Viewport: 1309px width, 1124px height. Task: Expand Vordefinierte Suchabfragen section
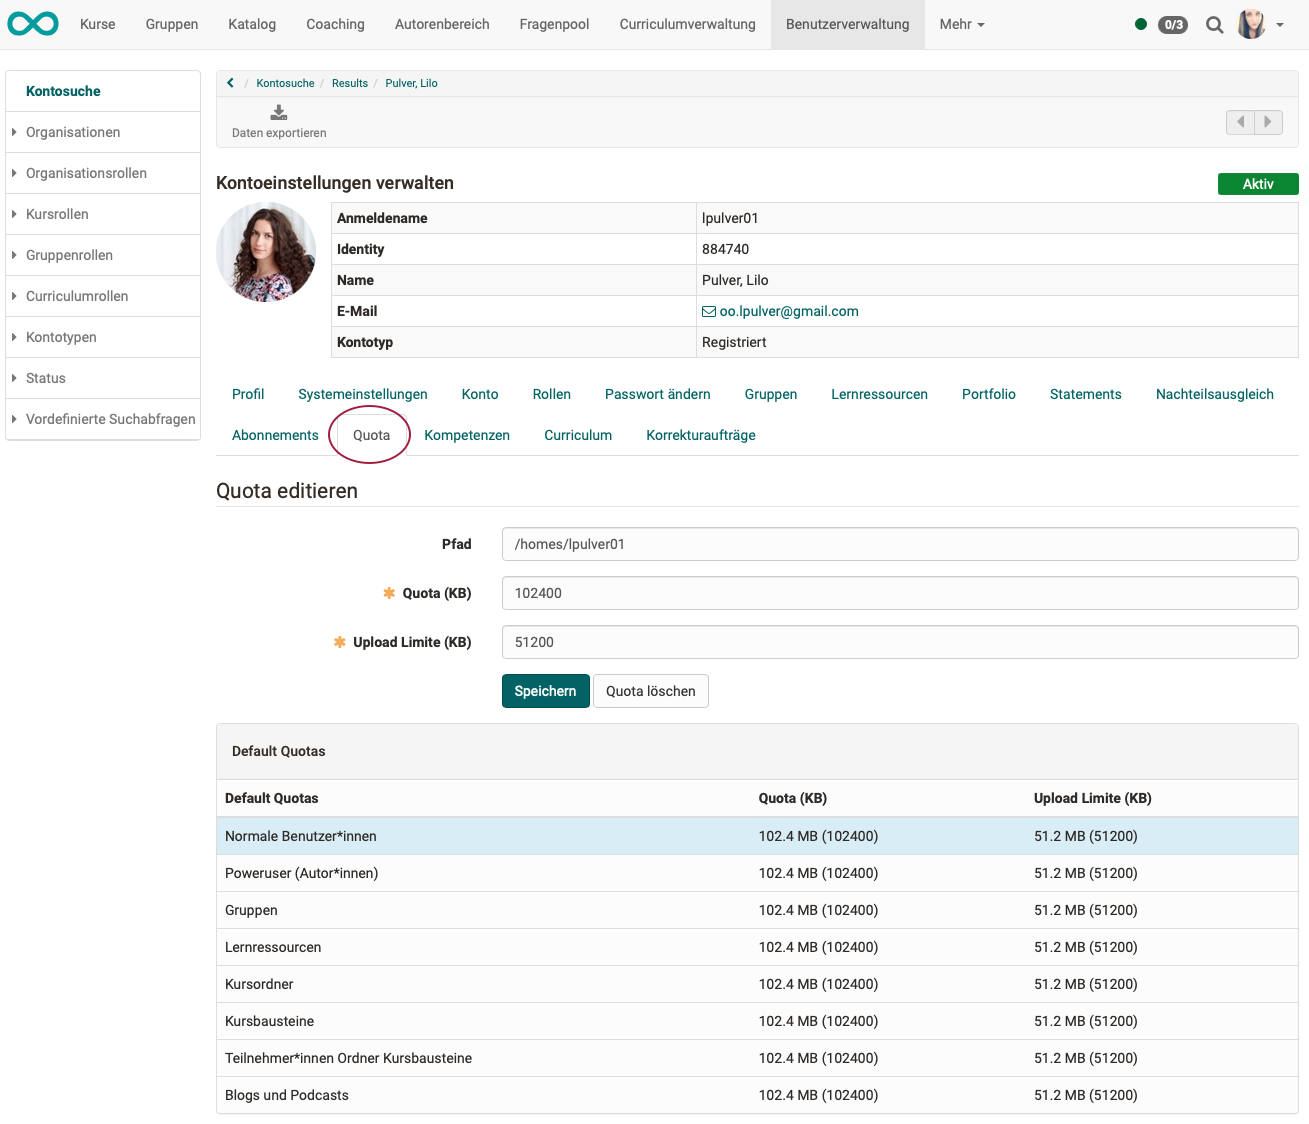110,419
